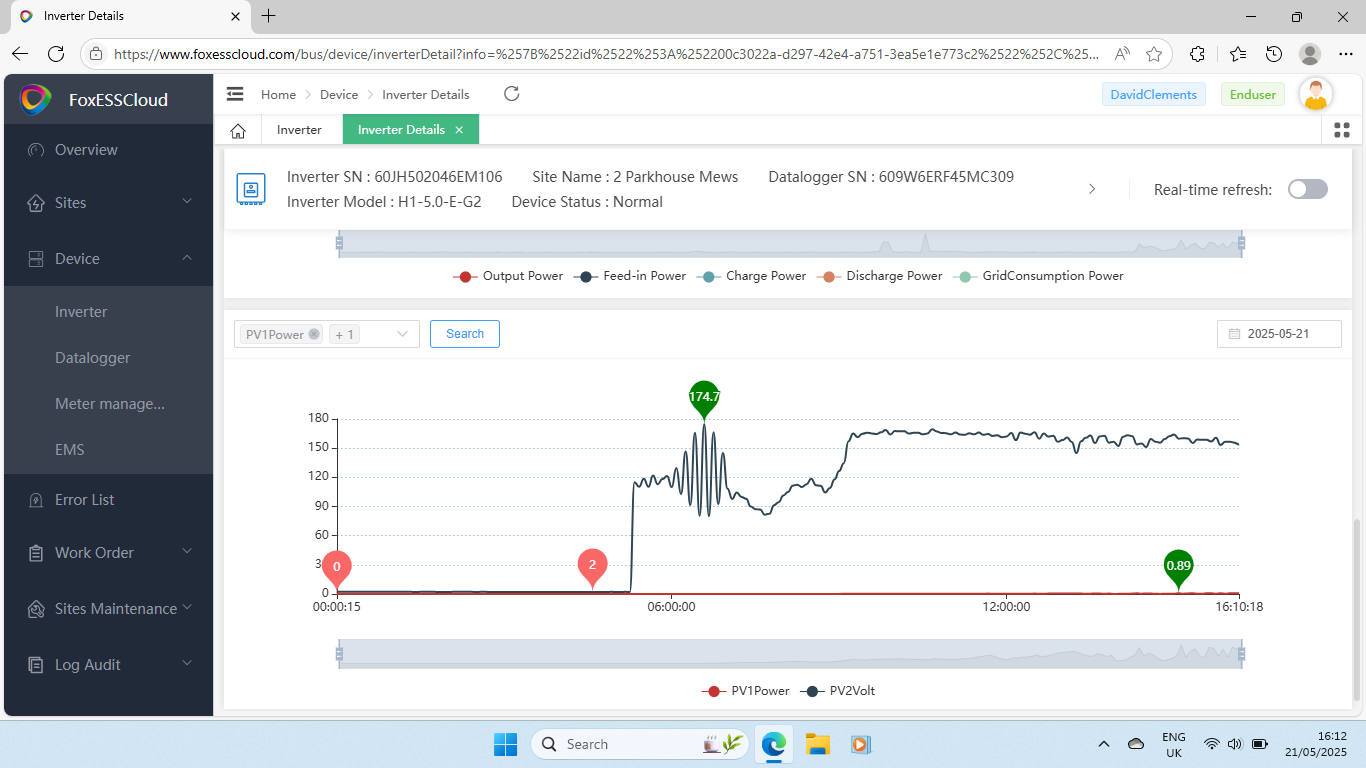
Task: Open the tab grid options icon
Action: pos(1342,130)
